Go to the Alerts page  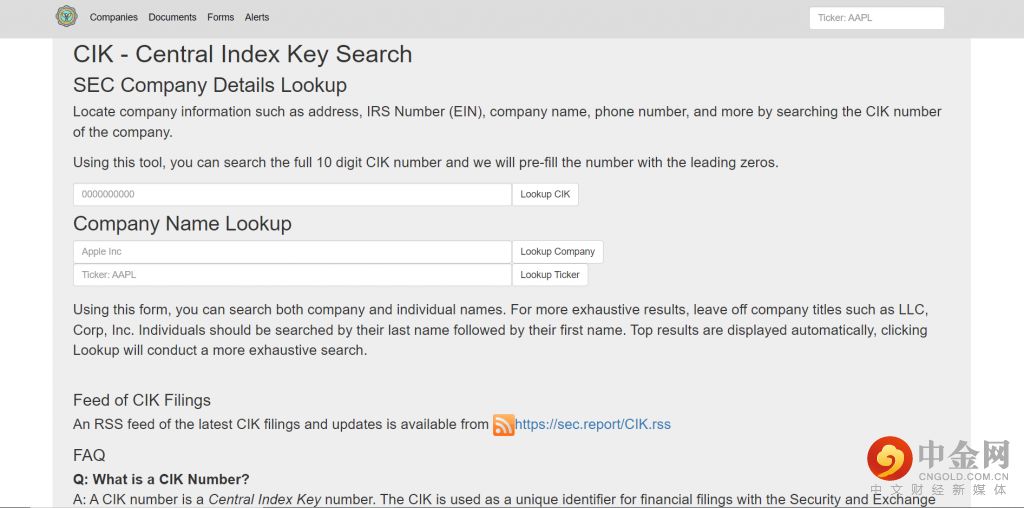[x=257, y=17]
